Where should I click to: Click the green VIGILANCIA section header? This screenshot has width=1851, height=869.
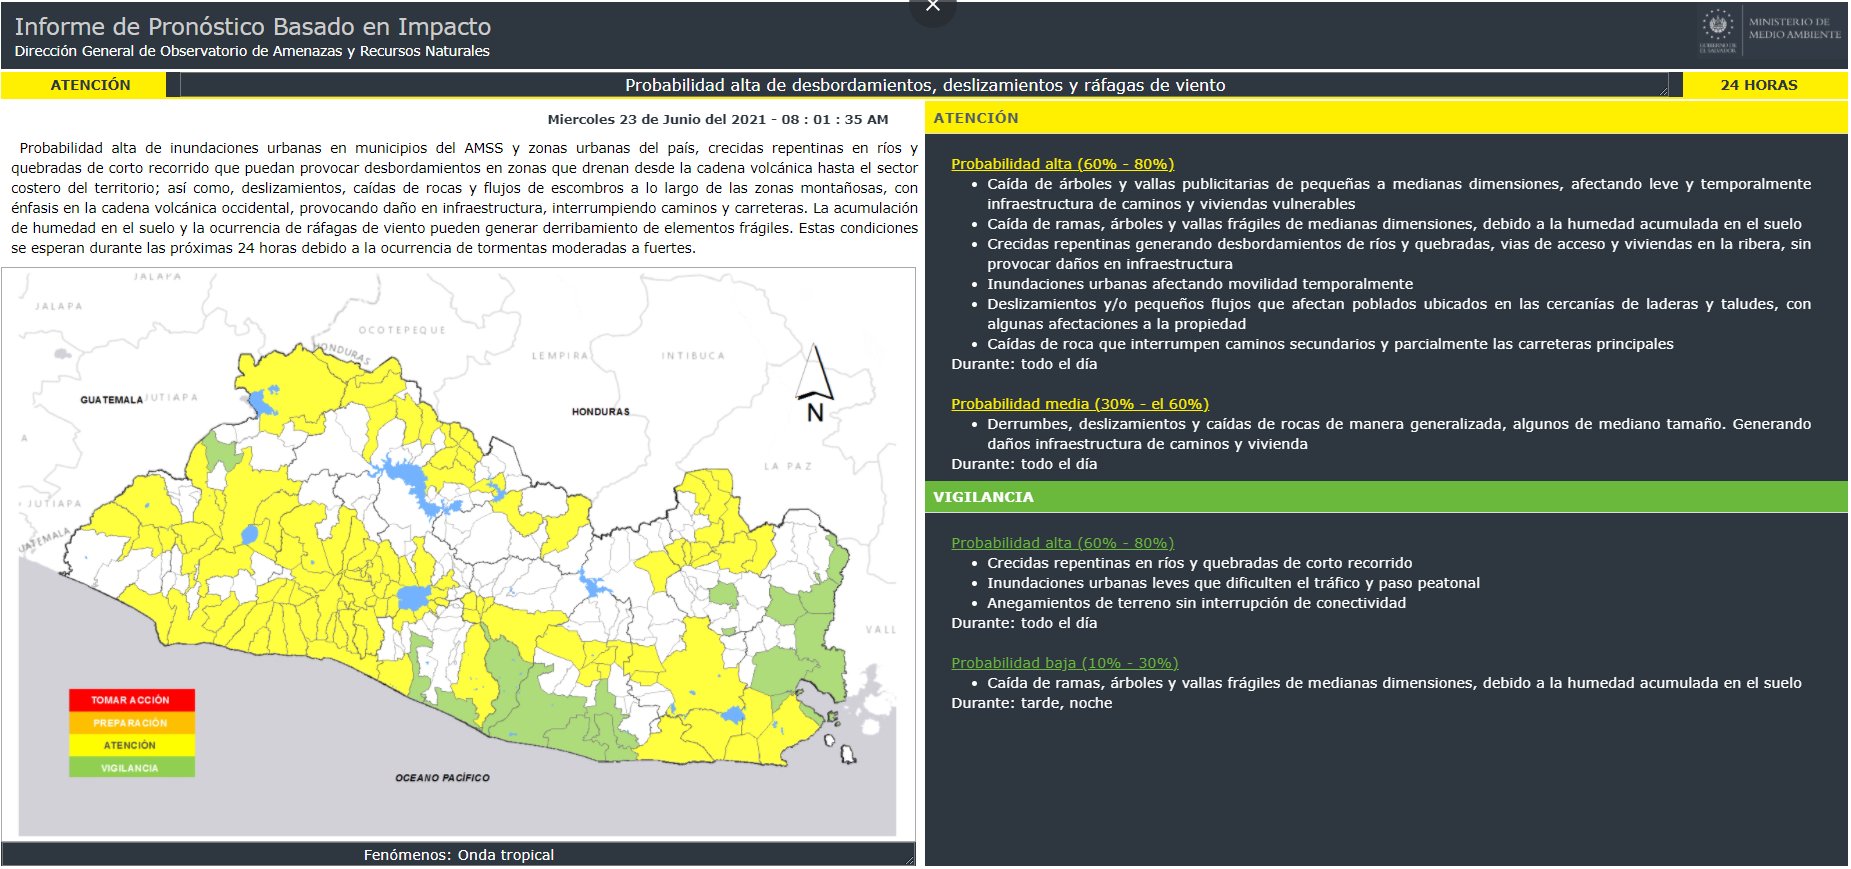1386,497
